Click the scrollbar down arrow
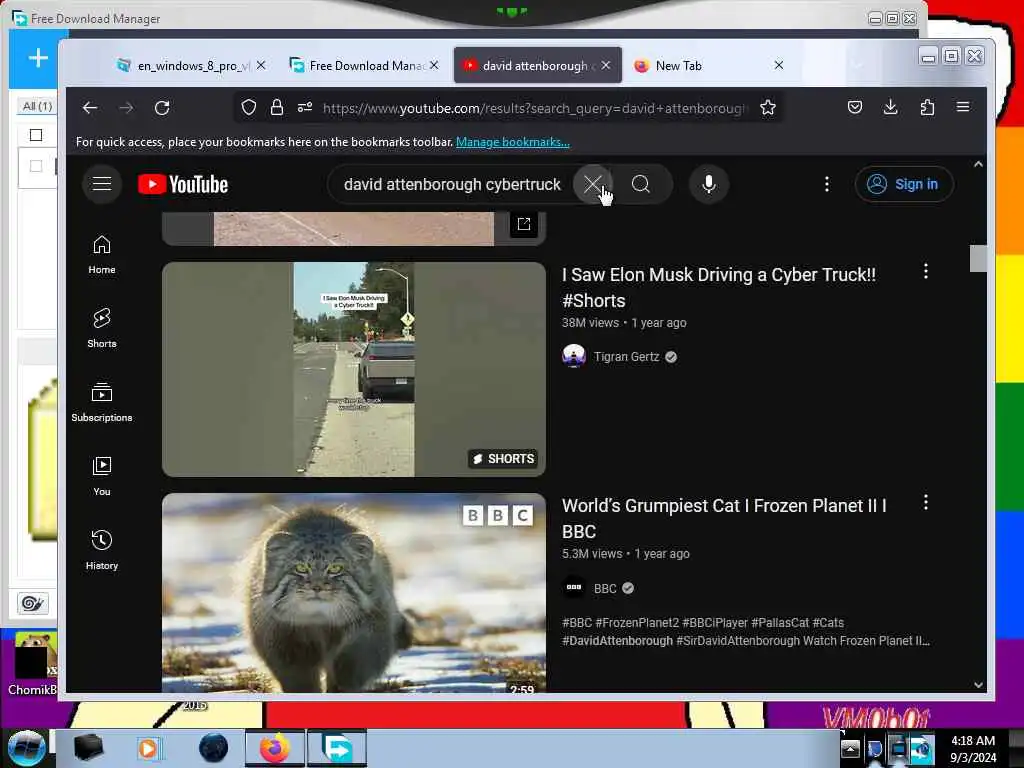 (x=978, y=685)
